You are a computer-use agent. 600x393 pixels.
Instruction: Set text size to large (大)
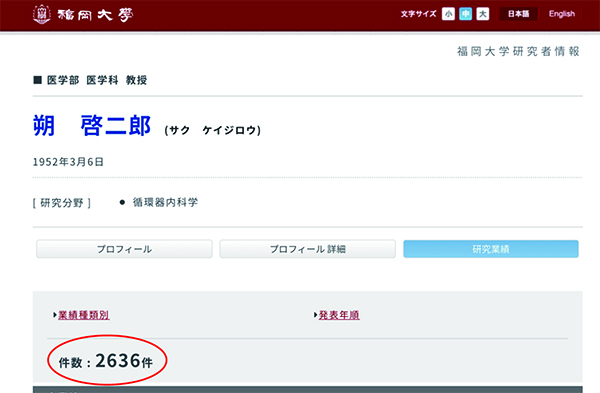[x=483, y=14]
